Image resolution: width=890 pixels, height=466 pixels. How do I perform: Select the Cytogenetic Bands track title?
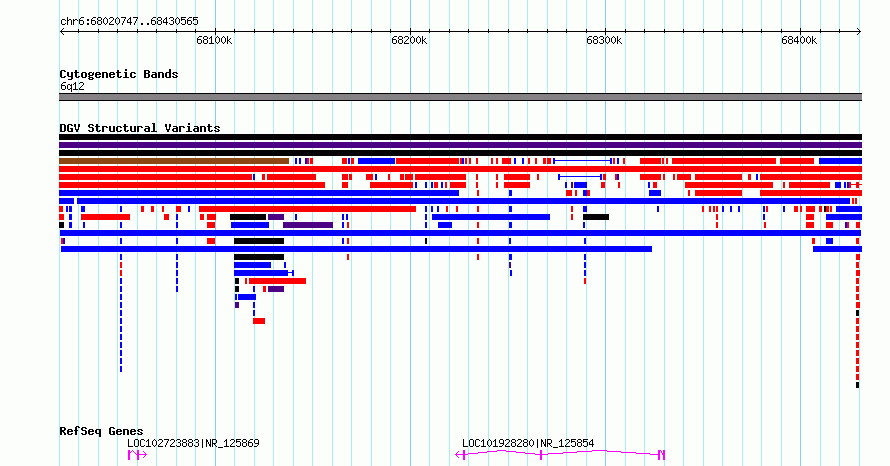[x=119, y=74]
